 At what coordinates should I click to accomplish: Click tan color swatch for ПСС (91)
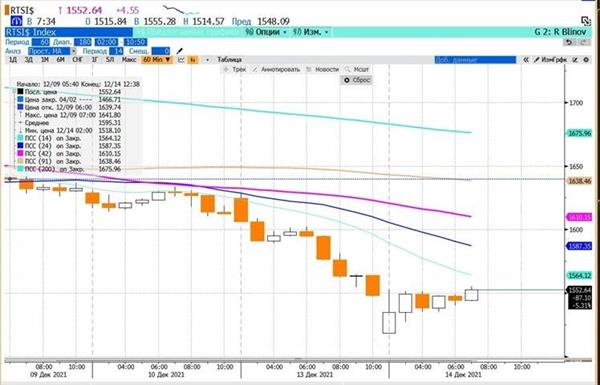20,161
